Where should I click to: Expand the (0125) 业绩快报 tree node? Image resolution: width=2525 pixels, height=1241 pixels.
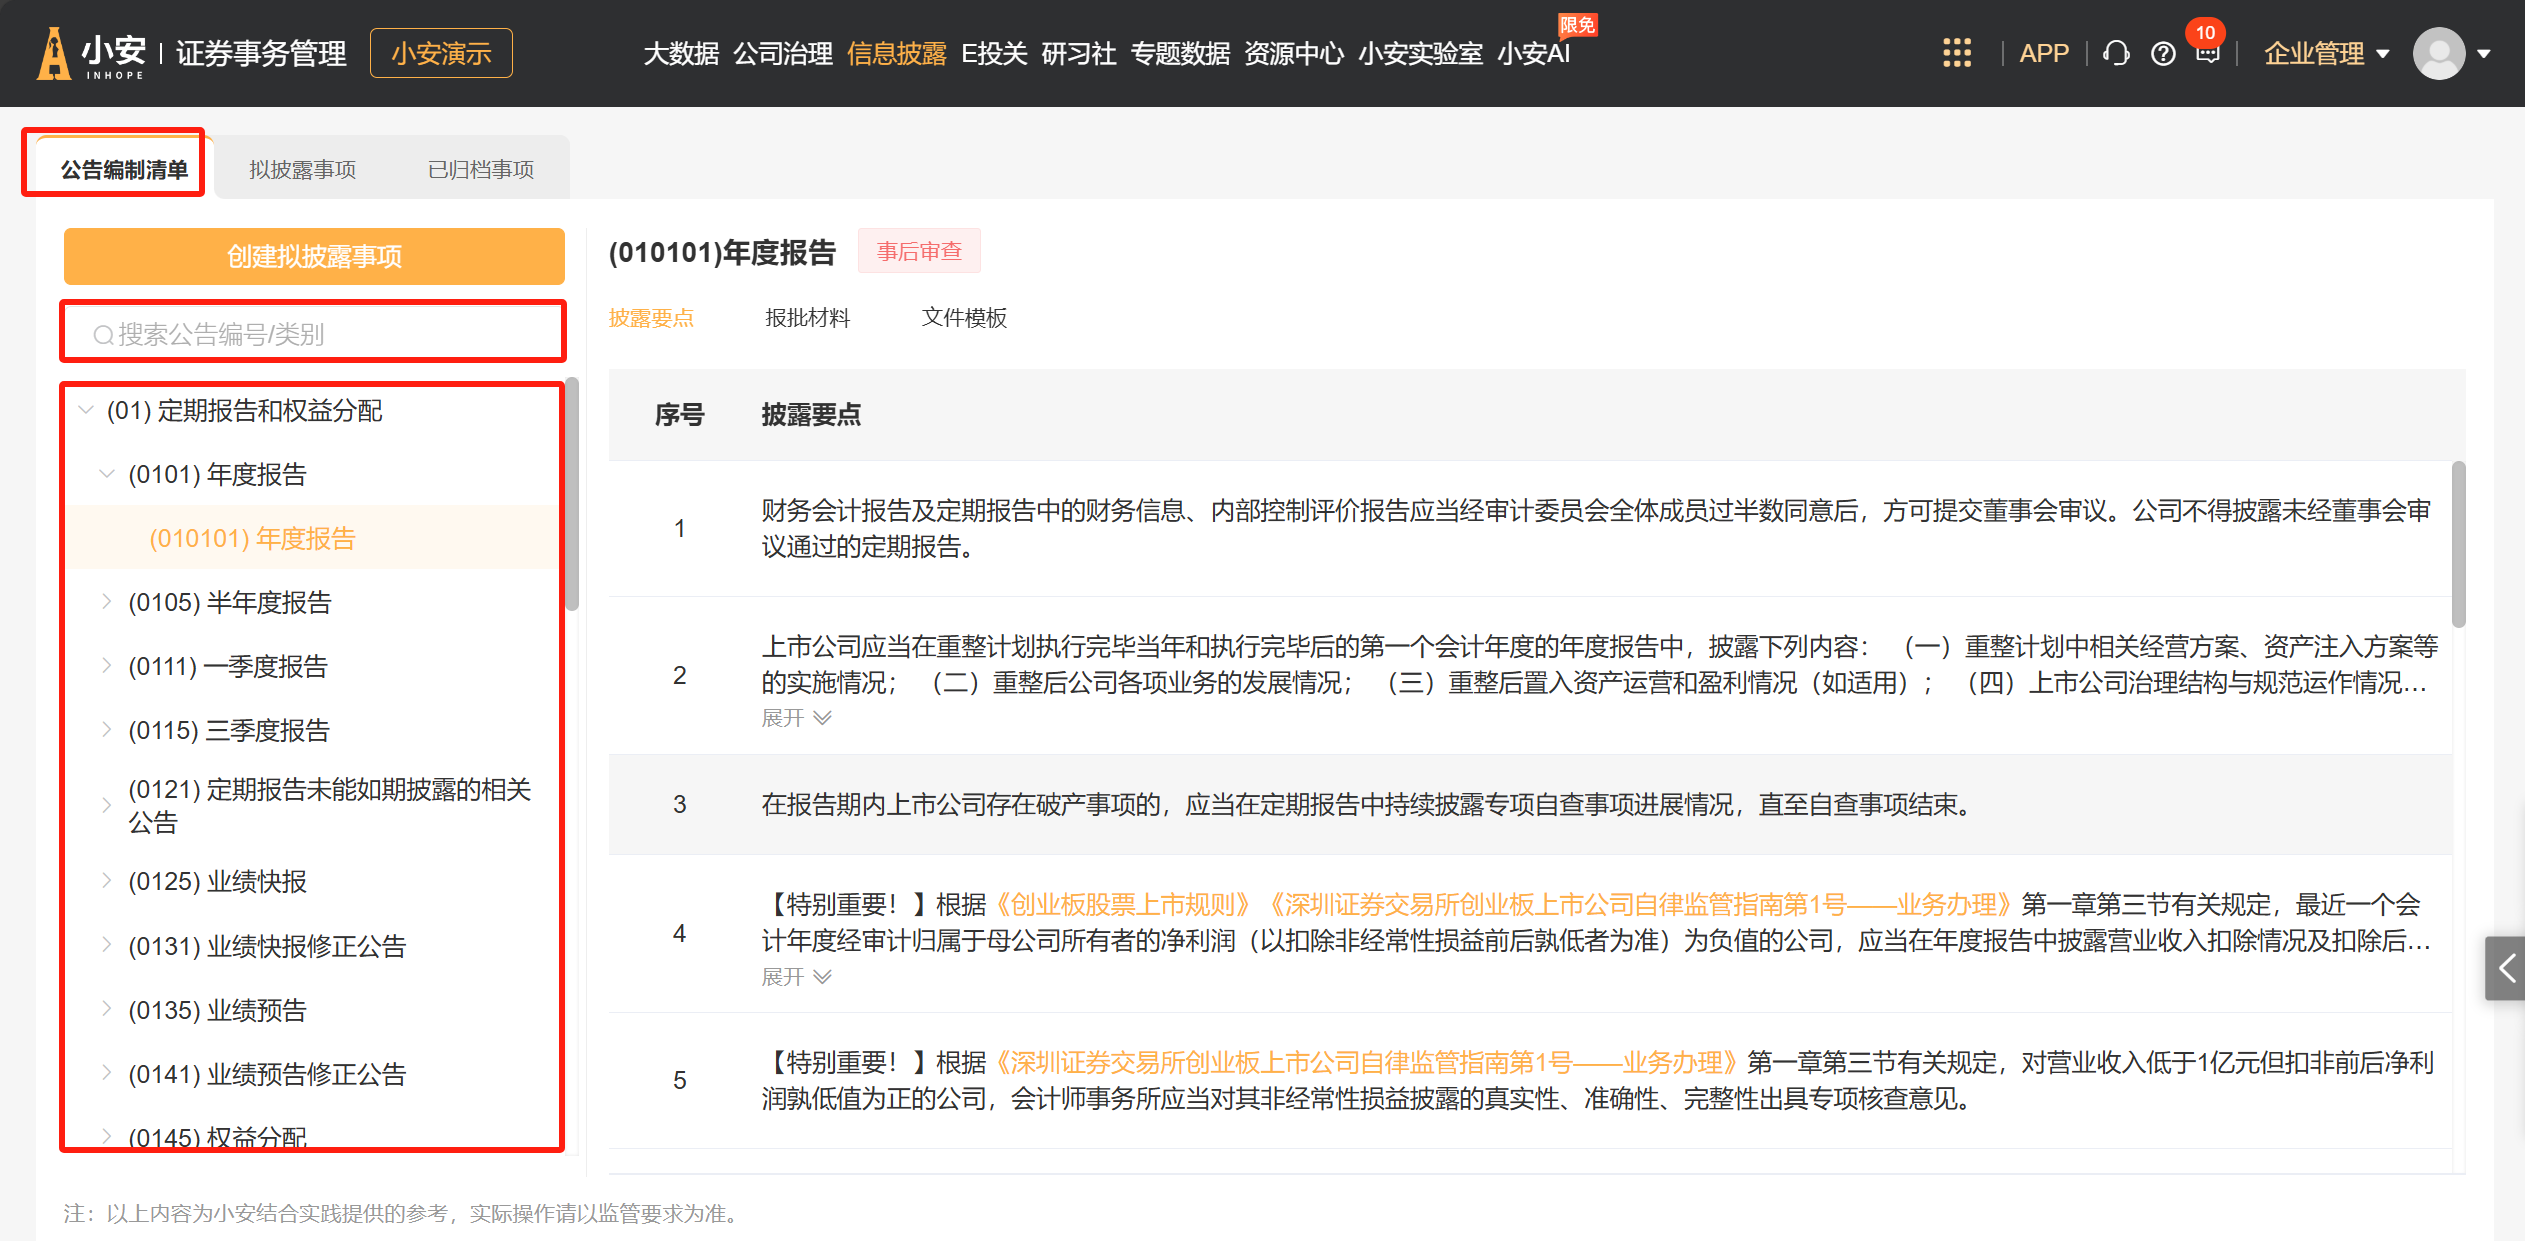[x=107, y=880]
